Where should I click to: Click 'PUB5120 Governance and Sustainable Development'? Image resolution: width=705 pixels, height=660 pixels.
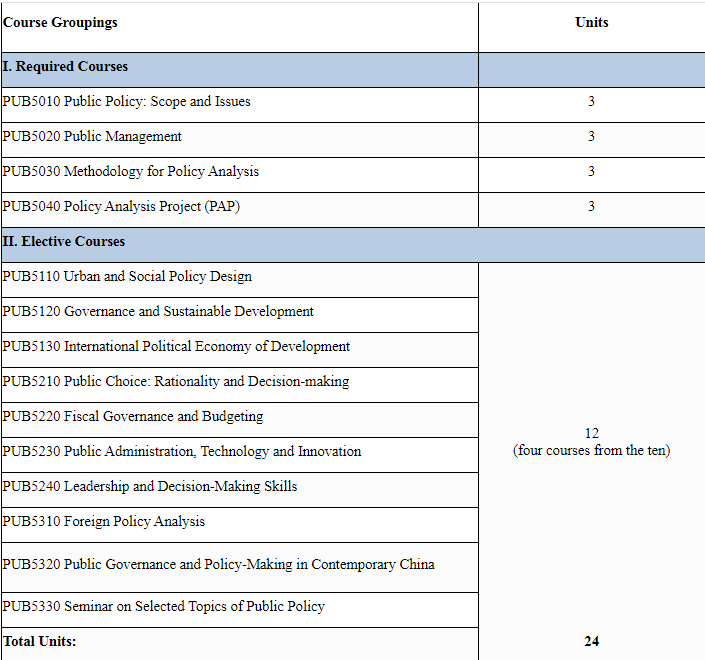pyautogui.click(x=158, y=311)
